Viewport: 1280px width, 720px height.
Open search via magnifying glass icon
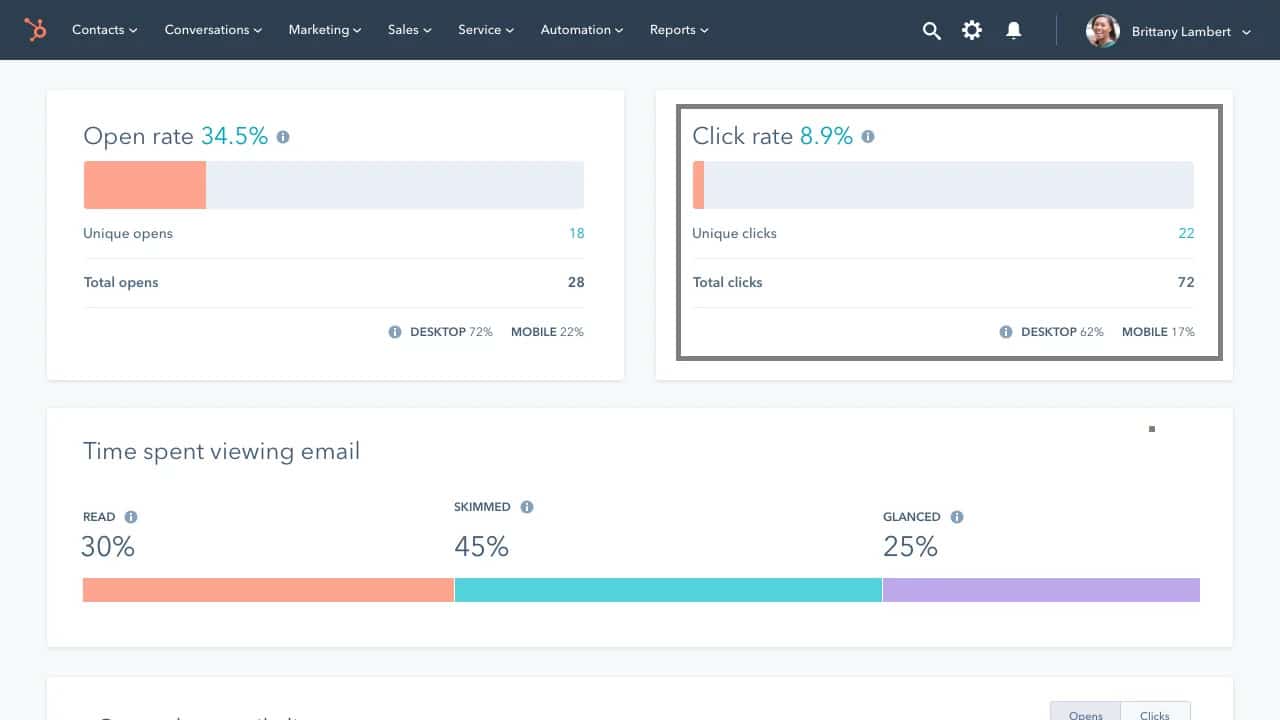point(931,31)
